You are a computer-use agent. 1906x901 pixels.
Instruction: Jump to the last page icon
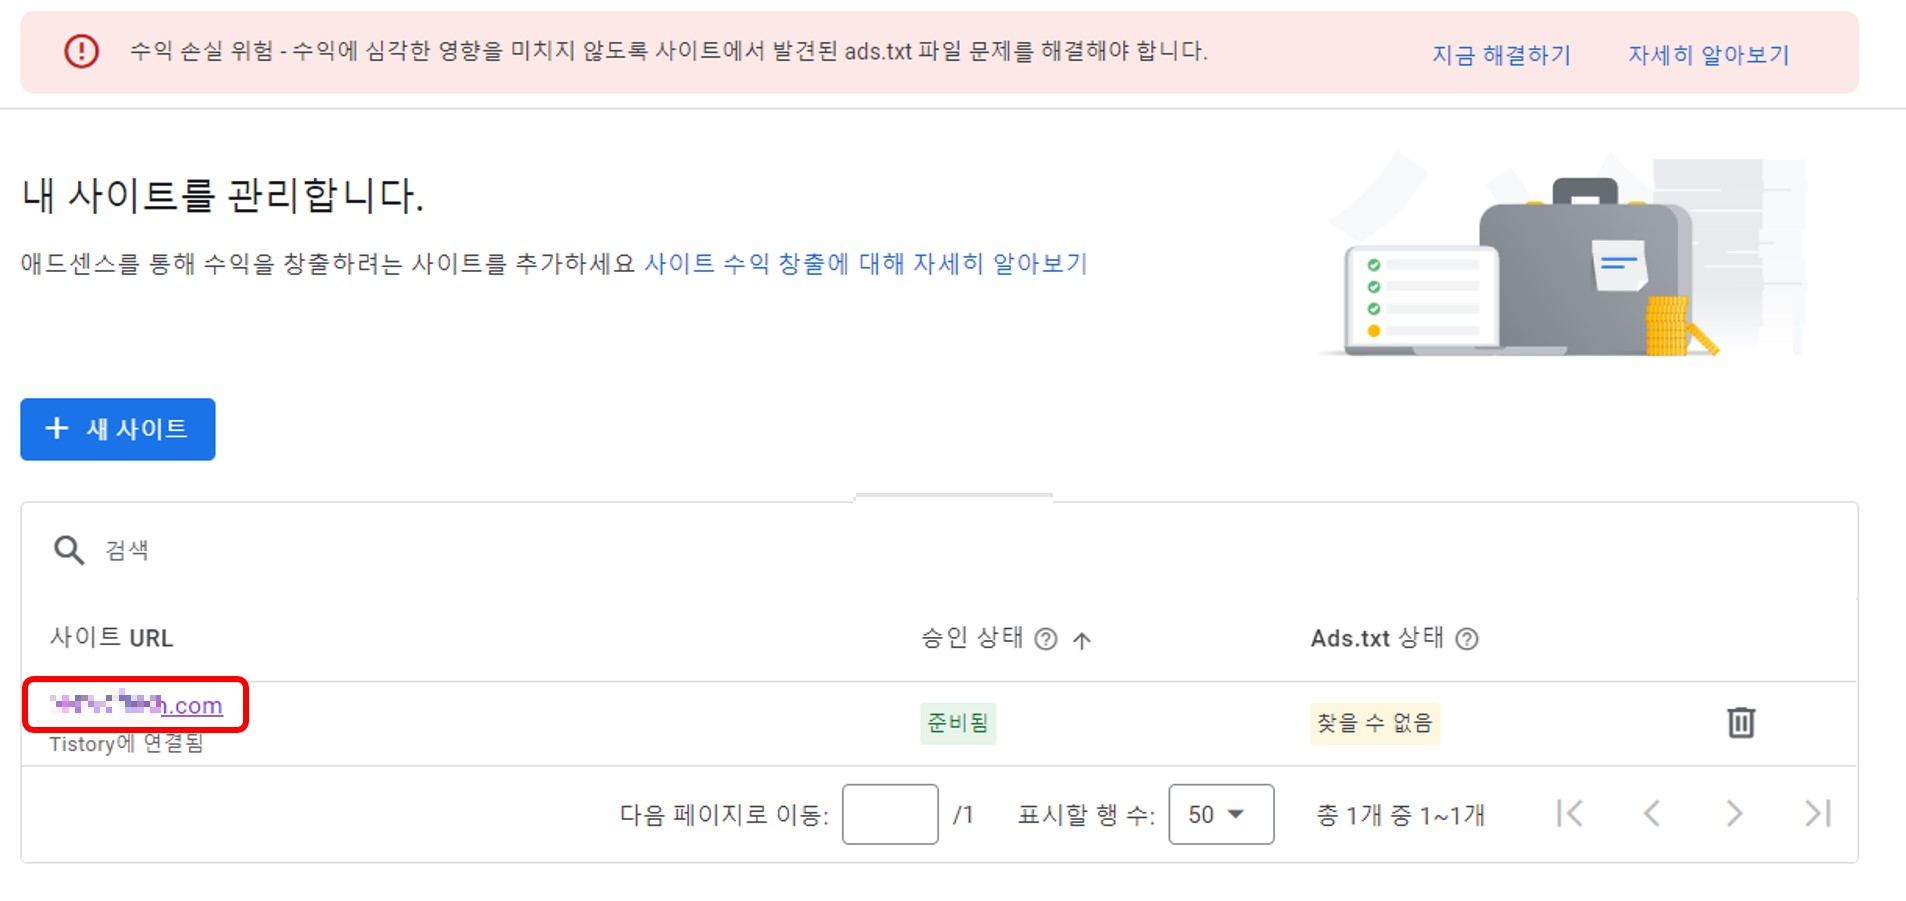tap(1817, 814)
